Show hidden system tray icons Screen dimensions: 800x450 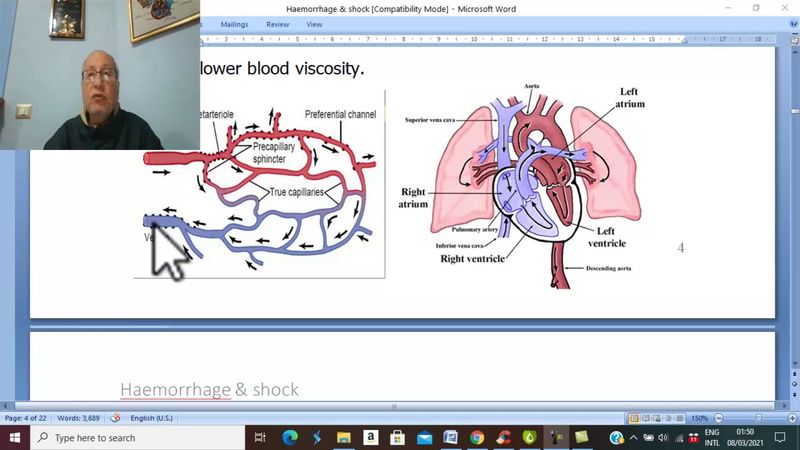pos(634,438)
